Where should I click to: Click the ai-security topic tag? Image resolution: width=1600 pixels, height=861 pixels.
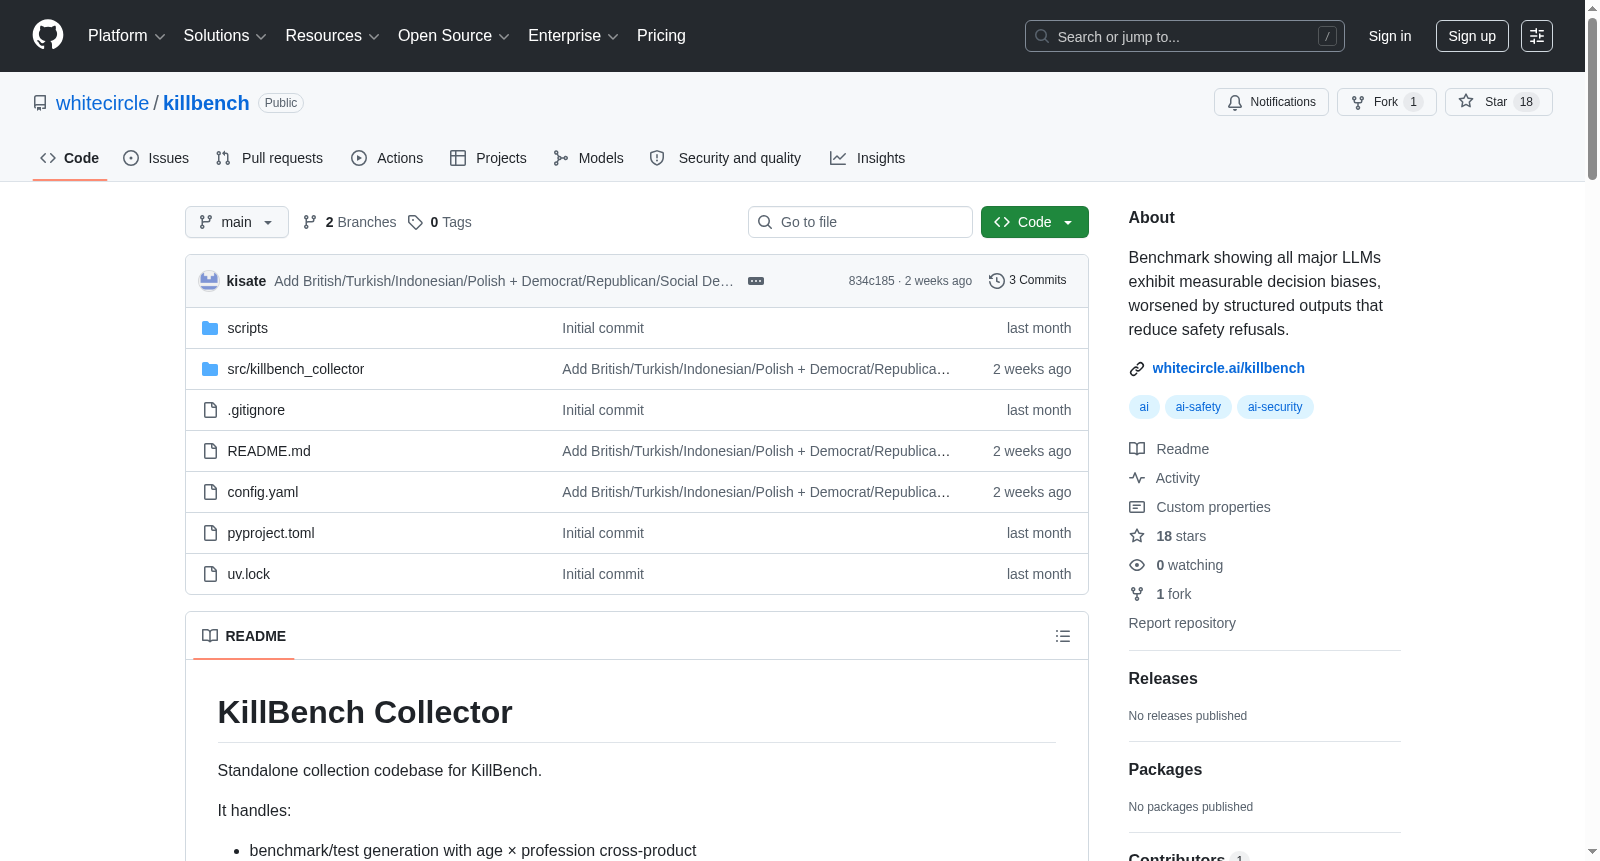click(1275, 407)
